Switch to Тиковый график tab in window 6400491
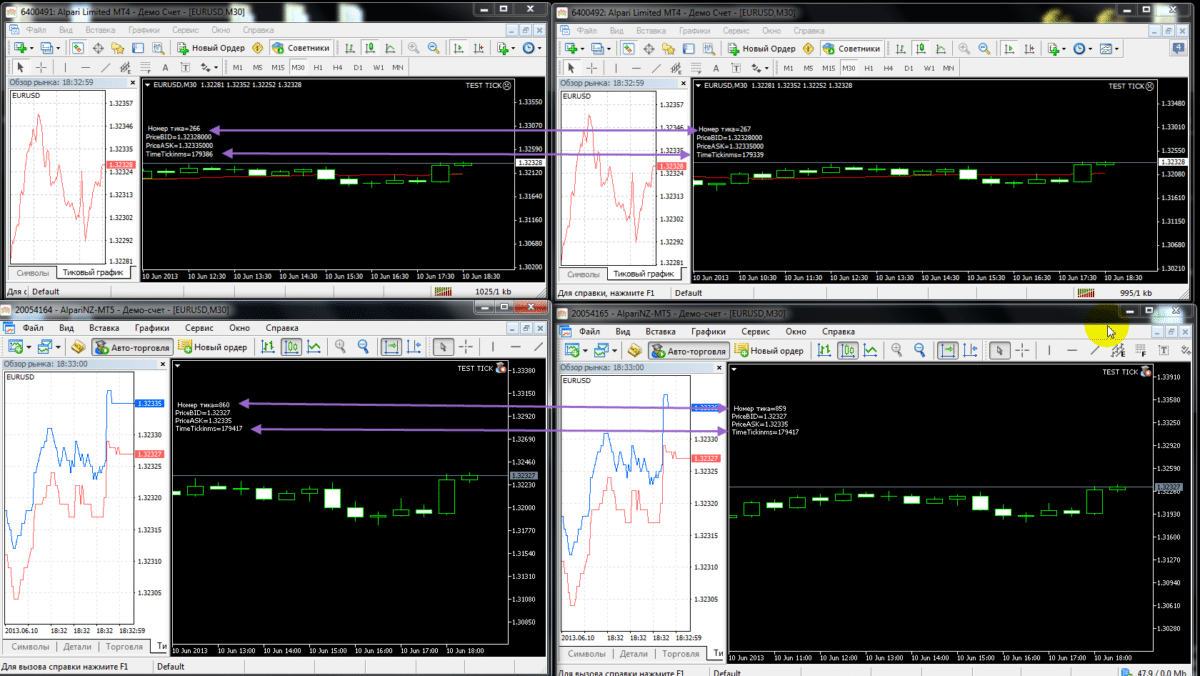This screenshot has height=676, width=1200. (92, 273)
